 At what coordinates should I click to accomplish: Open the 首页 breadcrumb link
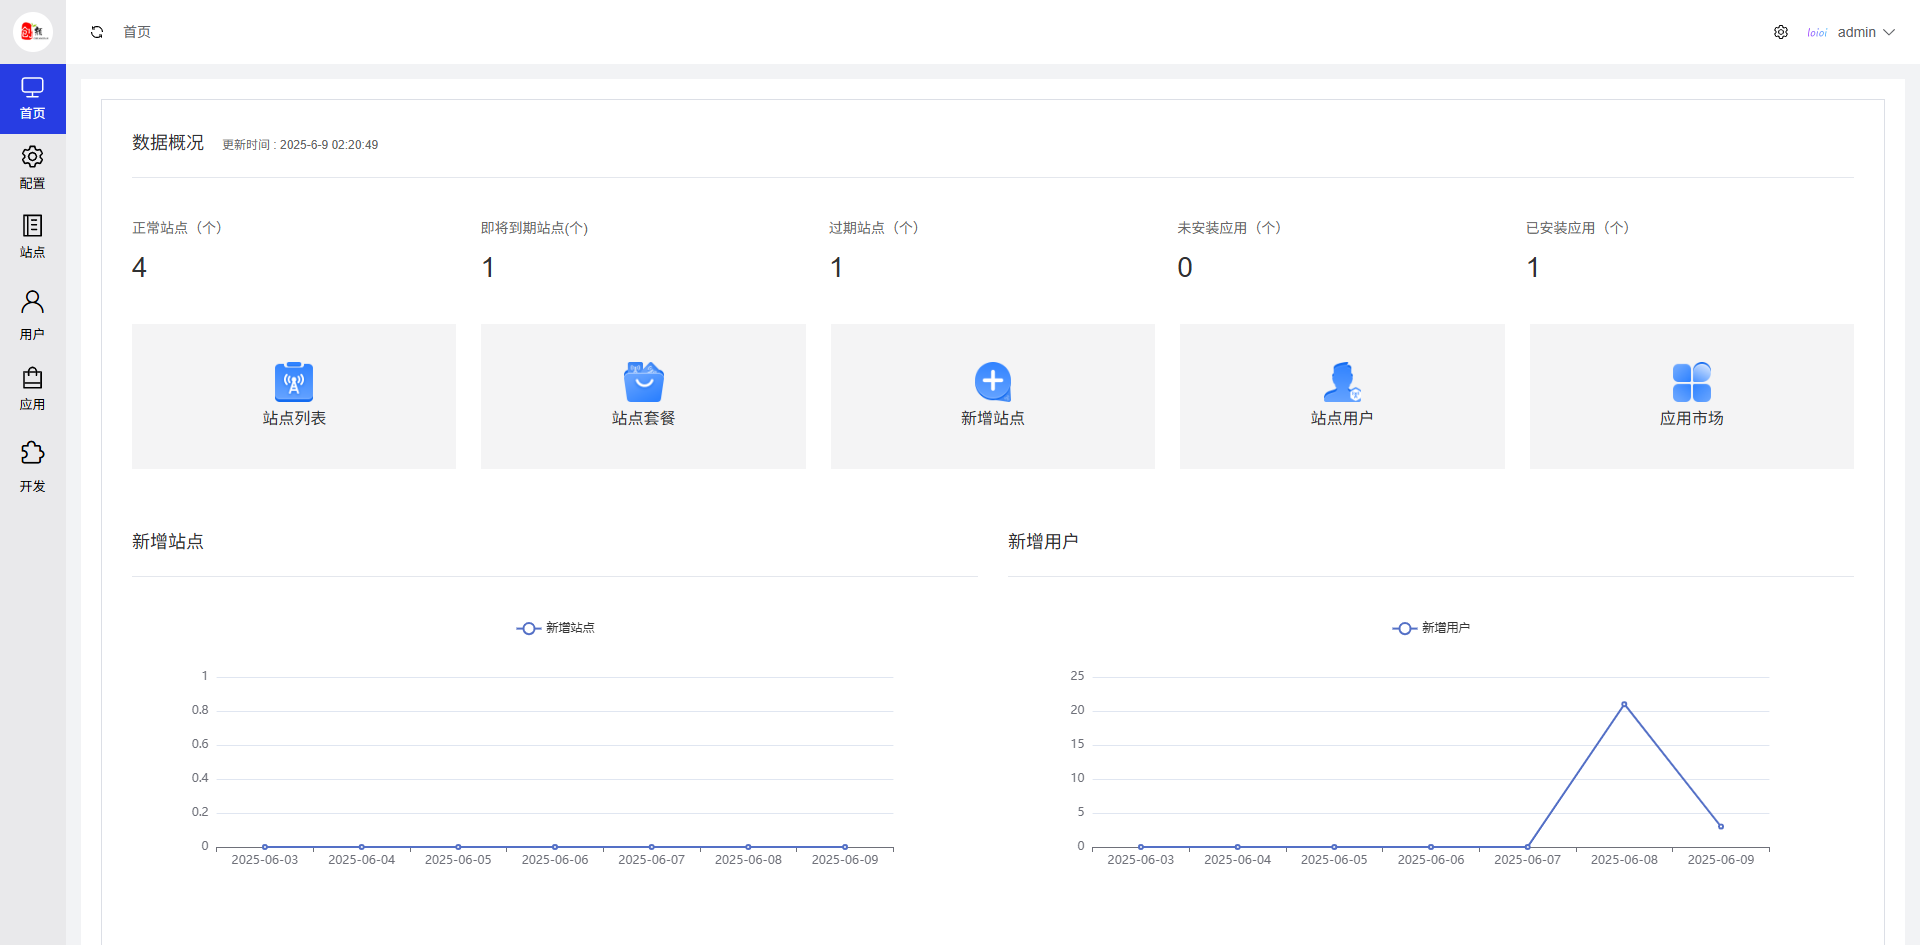[x=137, y=32]
